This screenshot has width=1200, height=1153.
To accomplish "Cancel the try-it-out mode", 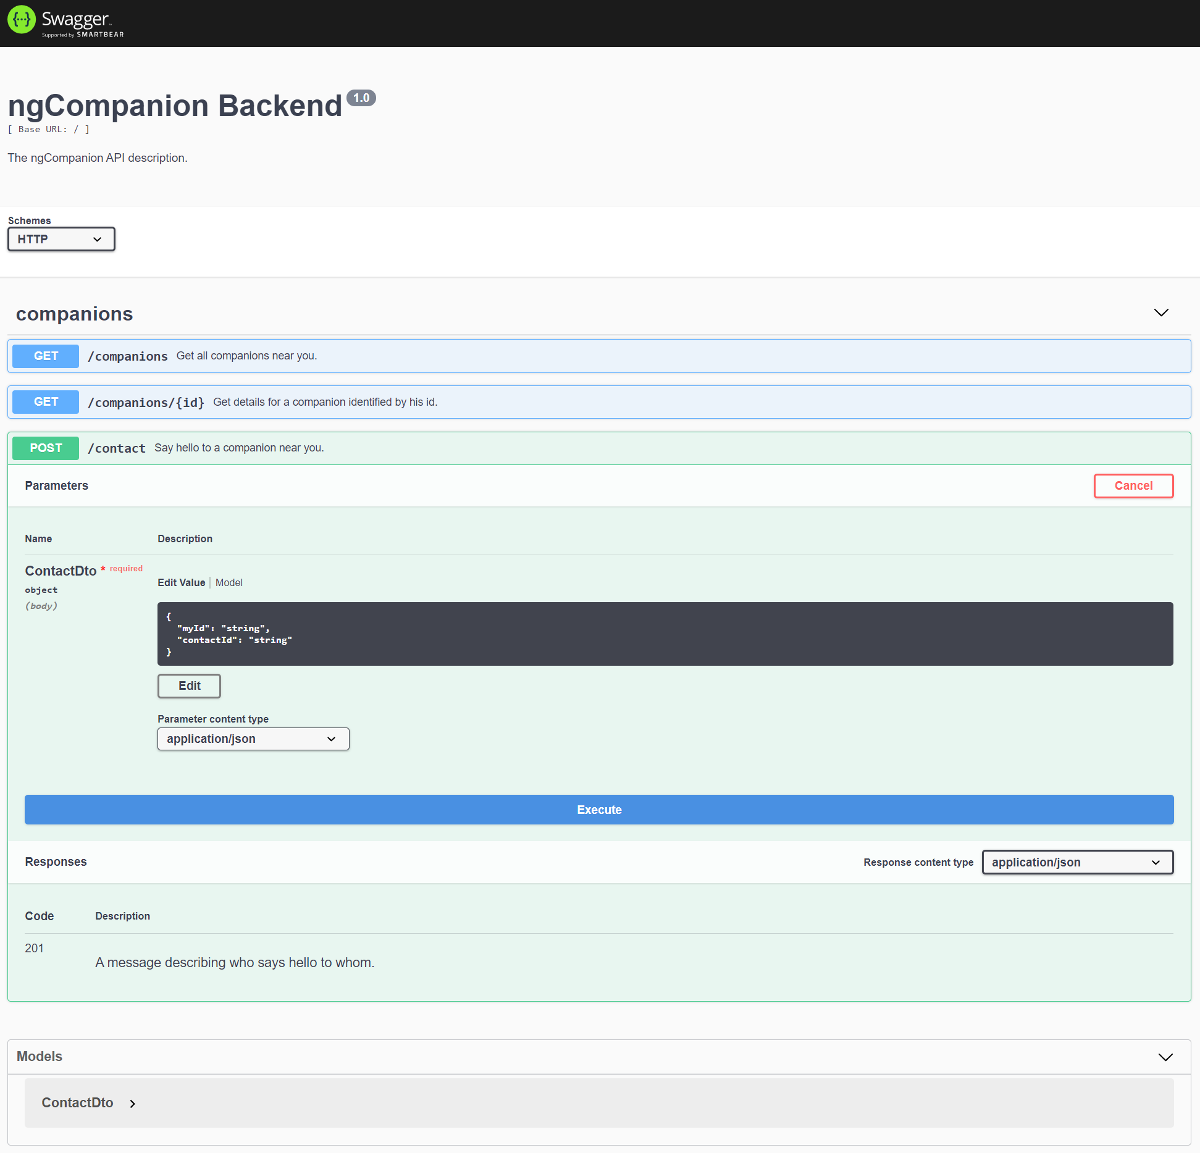I will pyautogui.click(x=1133, y=486).
